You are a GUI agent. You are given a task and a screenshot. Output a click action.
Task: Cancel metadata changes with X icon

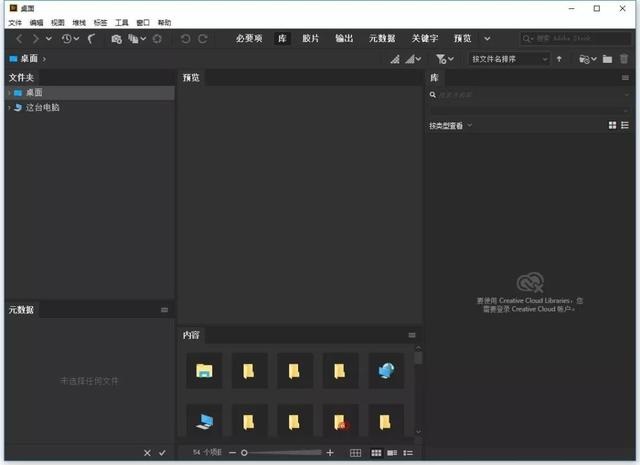pos(147,453)
